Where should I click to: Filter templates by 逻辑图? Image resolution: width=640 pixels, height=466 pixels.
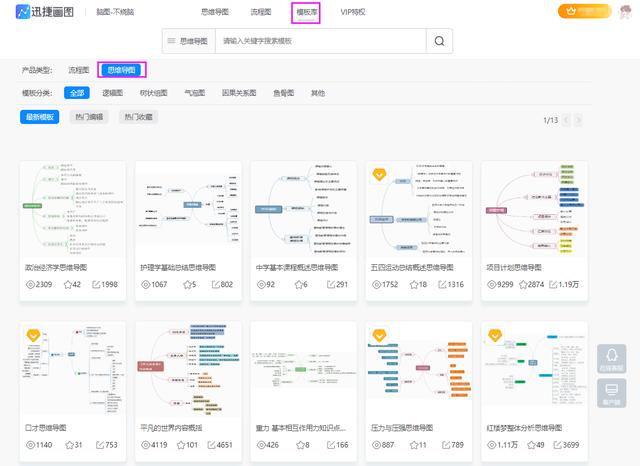click(112, 93)
